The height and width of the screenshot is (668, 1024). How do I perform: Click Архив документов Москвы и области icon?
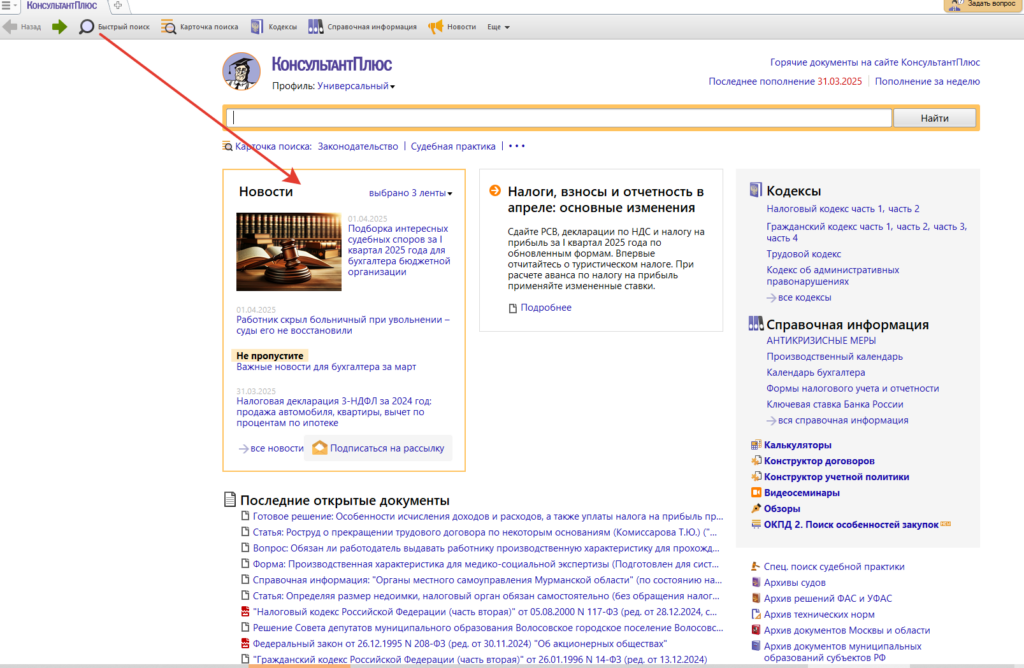pos(756,630)
